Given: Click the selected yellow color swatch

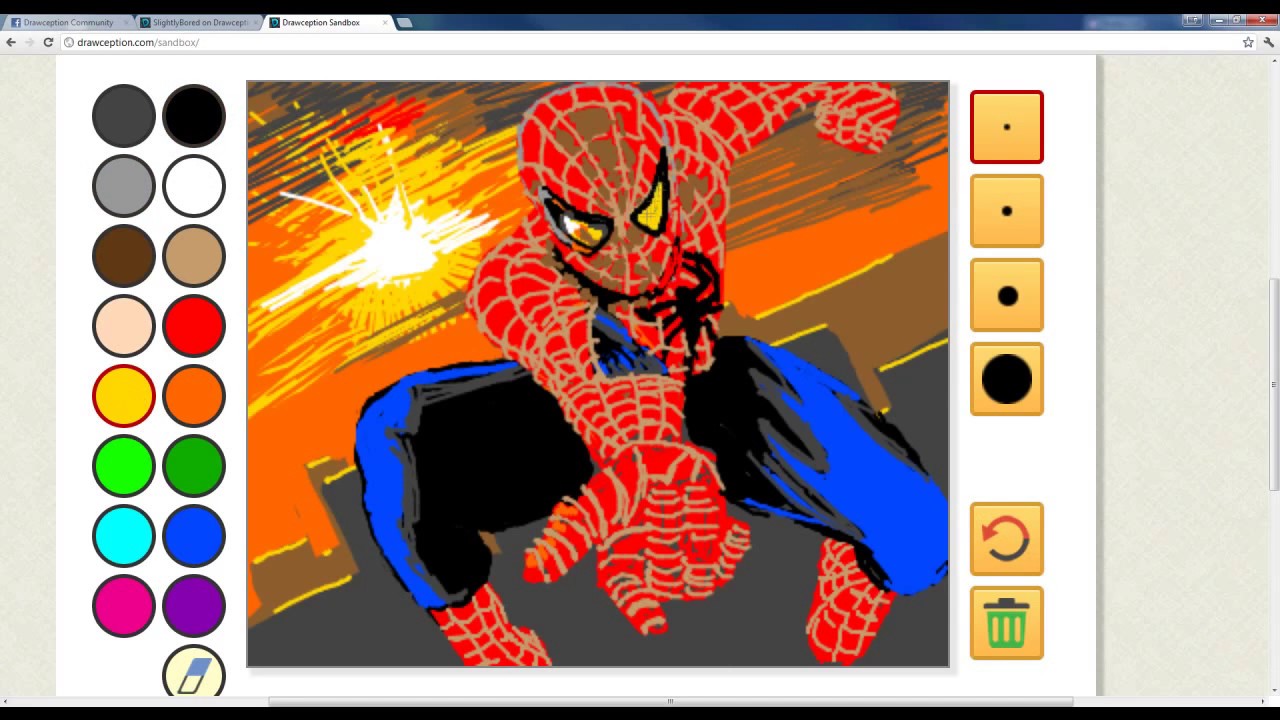Looking at the screenshot, I should [124, 396].
